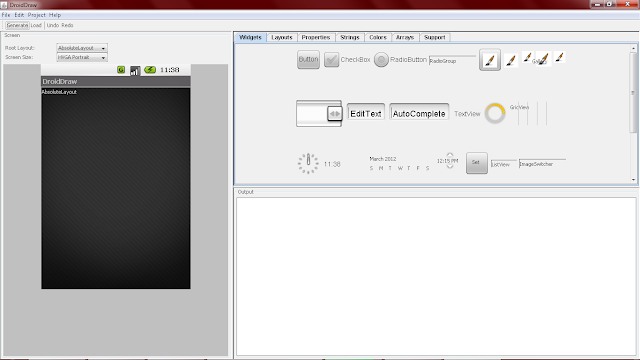Open the Project menu
The height and width of the screenshot is (360, 640).
pyautogui.click(x=36, y=15)
